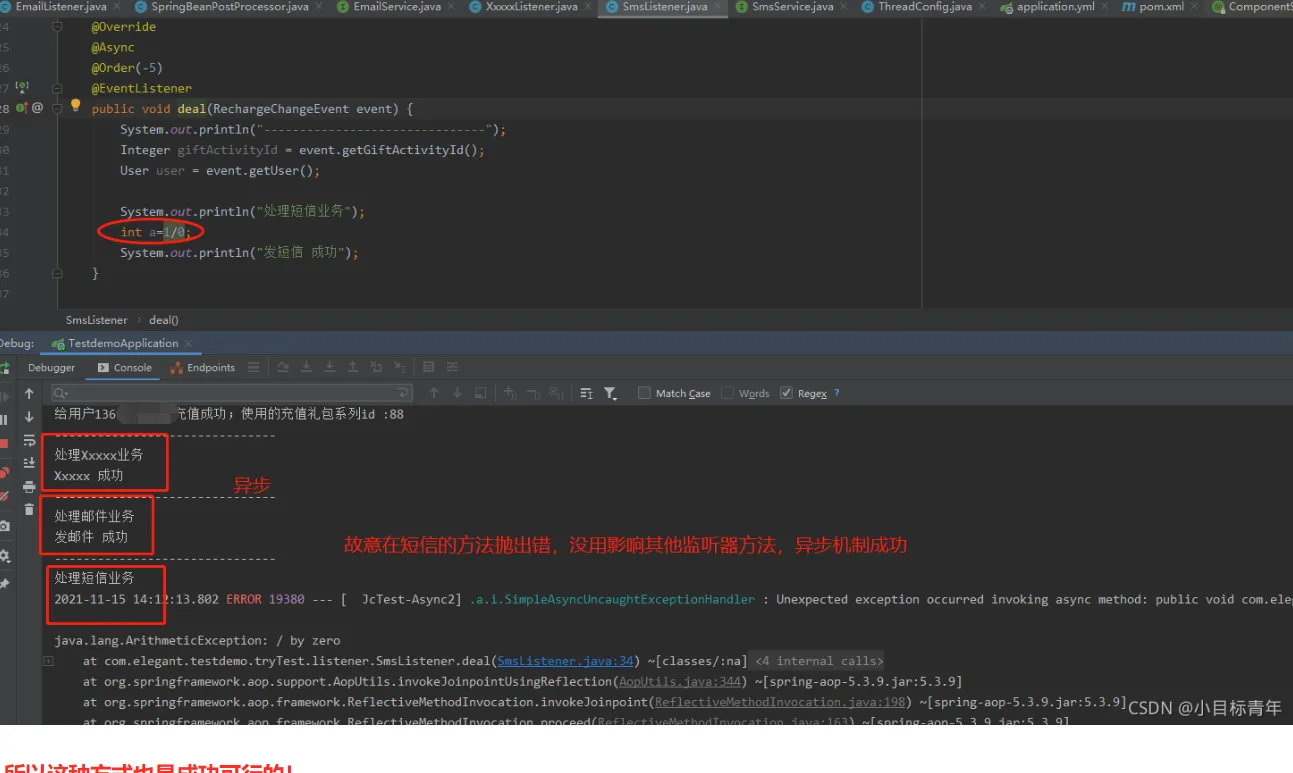Click Scroll to End console icon

pyautogui.click(x=30, y=463)
